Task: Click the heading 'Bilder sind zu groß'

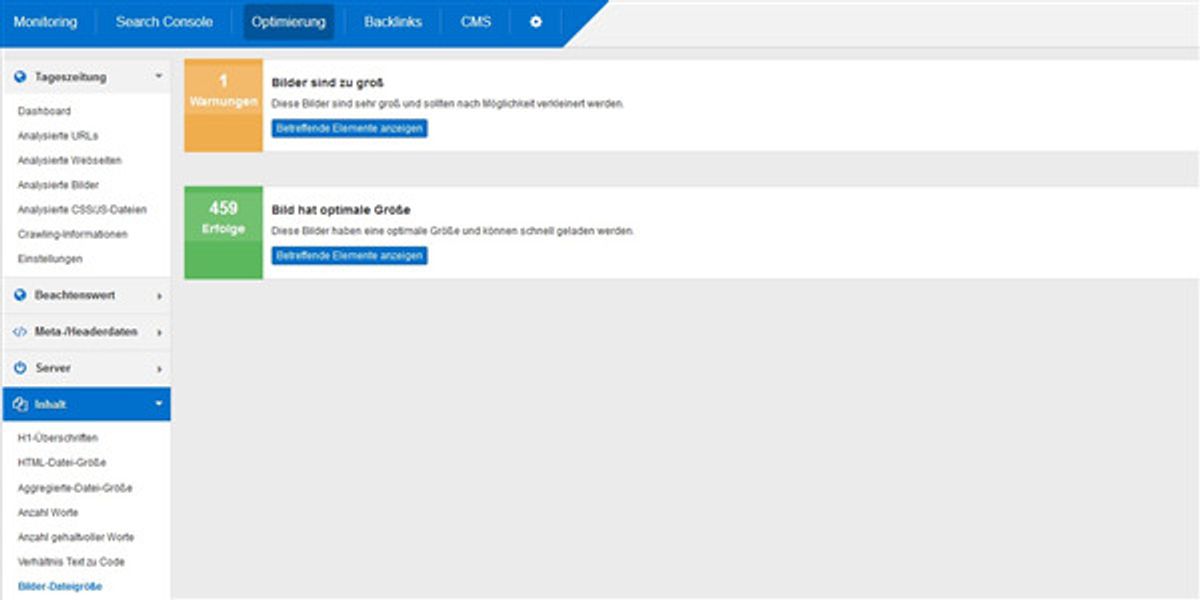Action: tap(329, 83)
